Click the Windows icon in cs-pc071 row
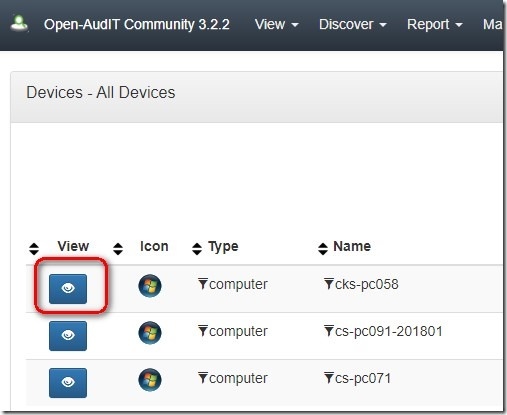Image resolution: width=507 pixels, height=415 pixels. (x=150, y=380)
